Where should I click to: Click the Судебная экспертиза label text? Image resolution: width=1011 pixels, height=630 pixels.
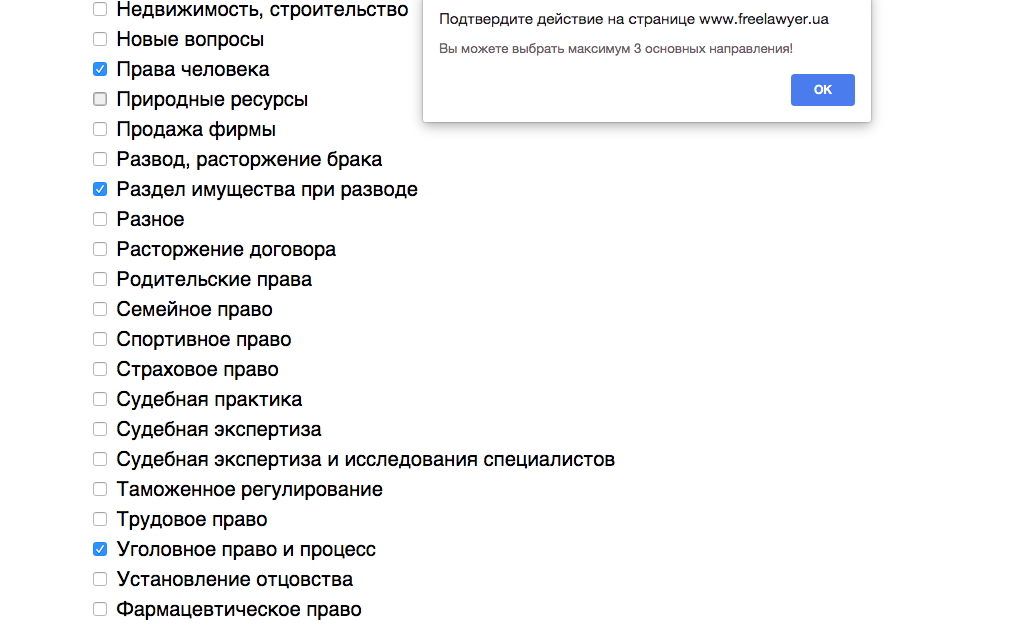click(x=219, y=429)
